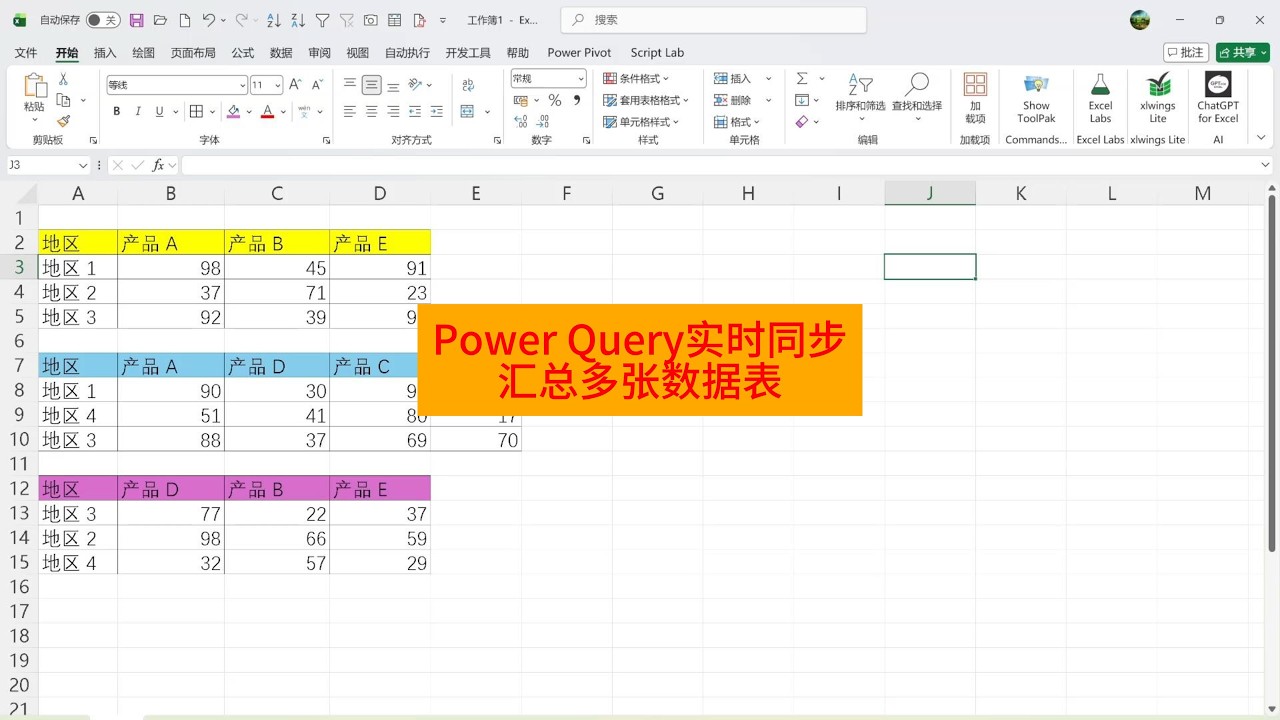The width and height of the screenshot is (1280, 720).
Task: Center text horizontally
Action: [x=372, y=111]
